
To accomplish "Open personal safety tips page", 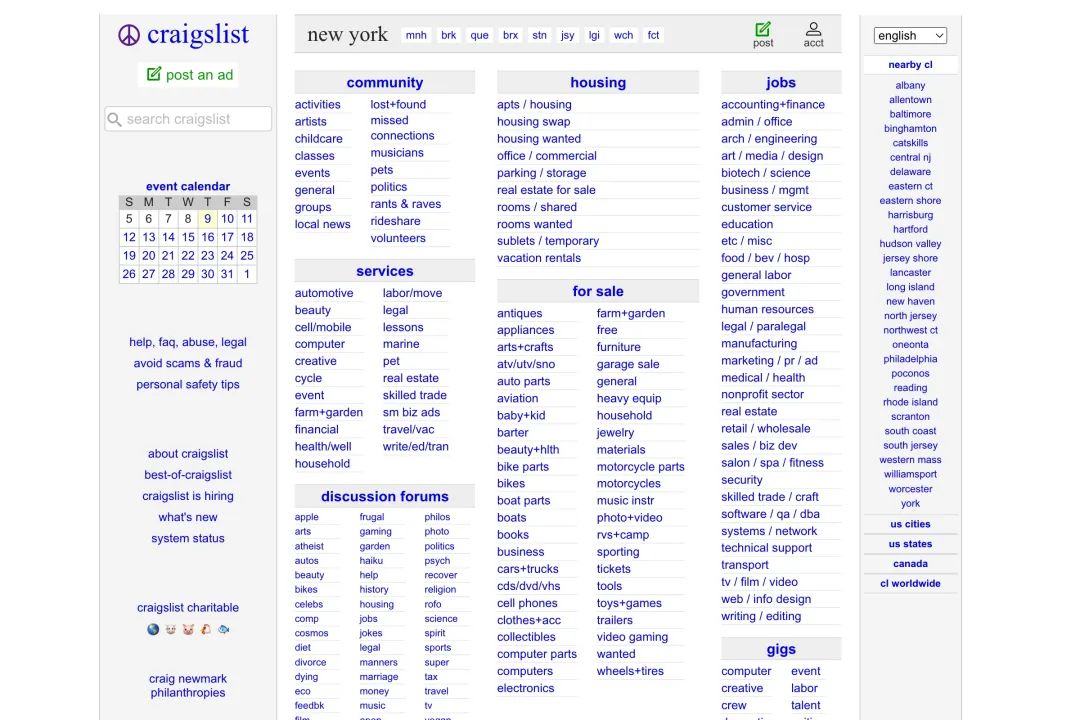I will coord(188,384).
